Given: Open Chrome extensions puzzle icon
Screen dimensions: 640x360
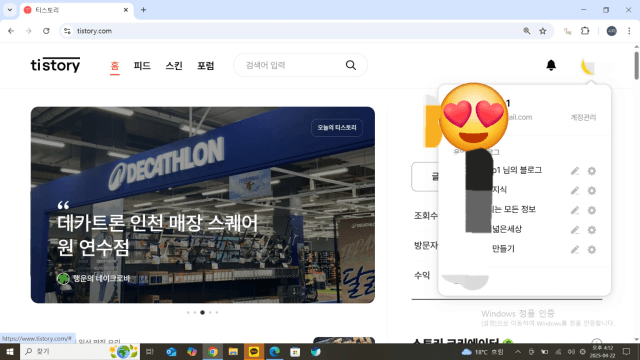Looking at the screenshot, I should [x=585, y=31].
